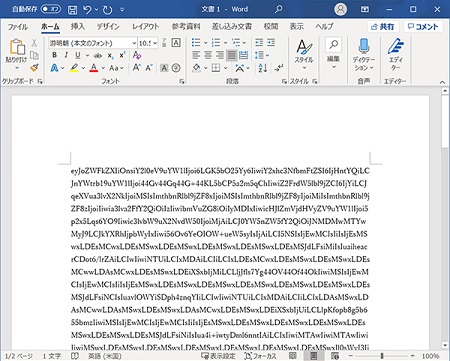Open the エディター editor button
This screenshot has height=361, width=450.
[x=395, y=55]
